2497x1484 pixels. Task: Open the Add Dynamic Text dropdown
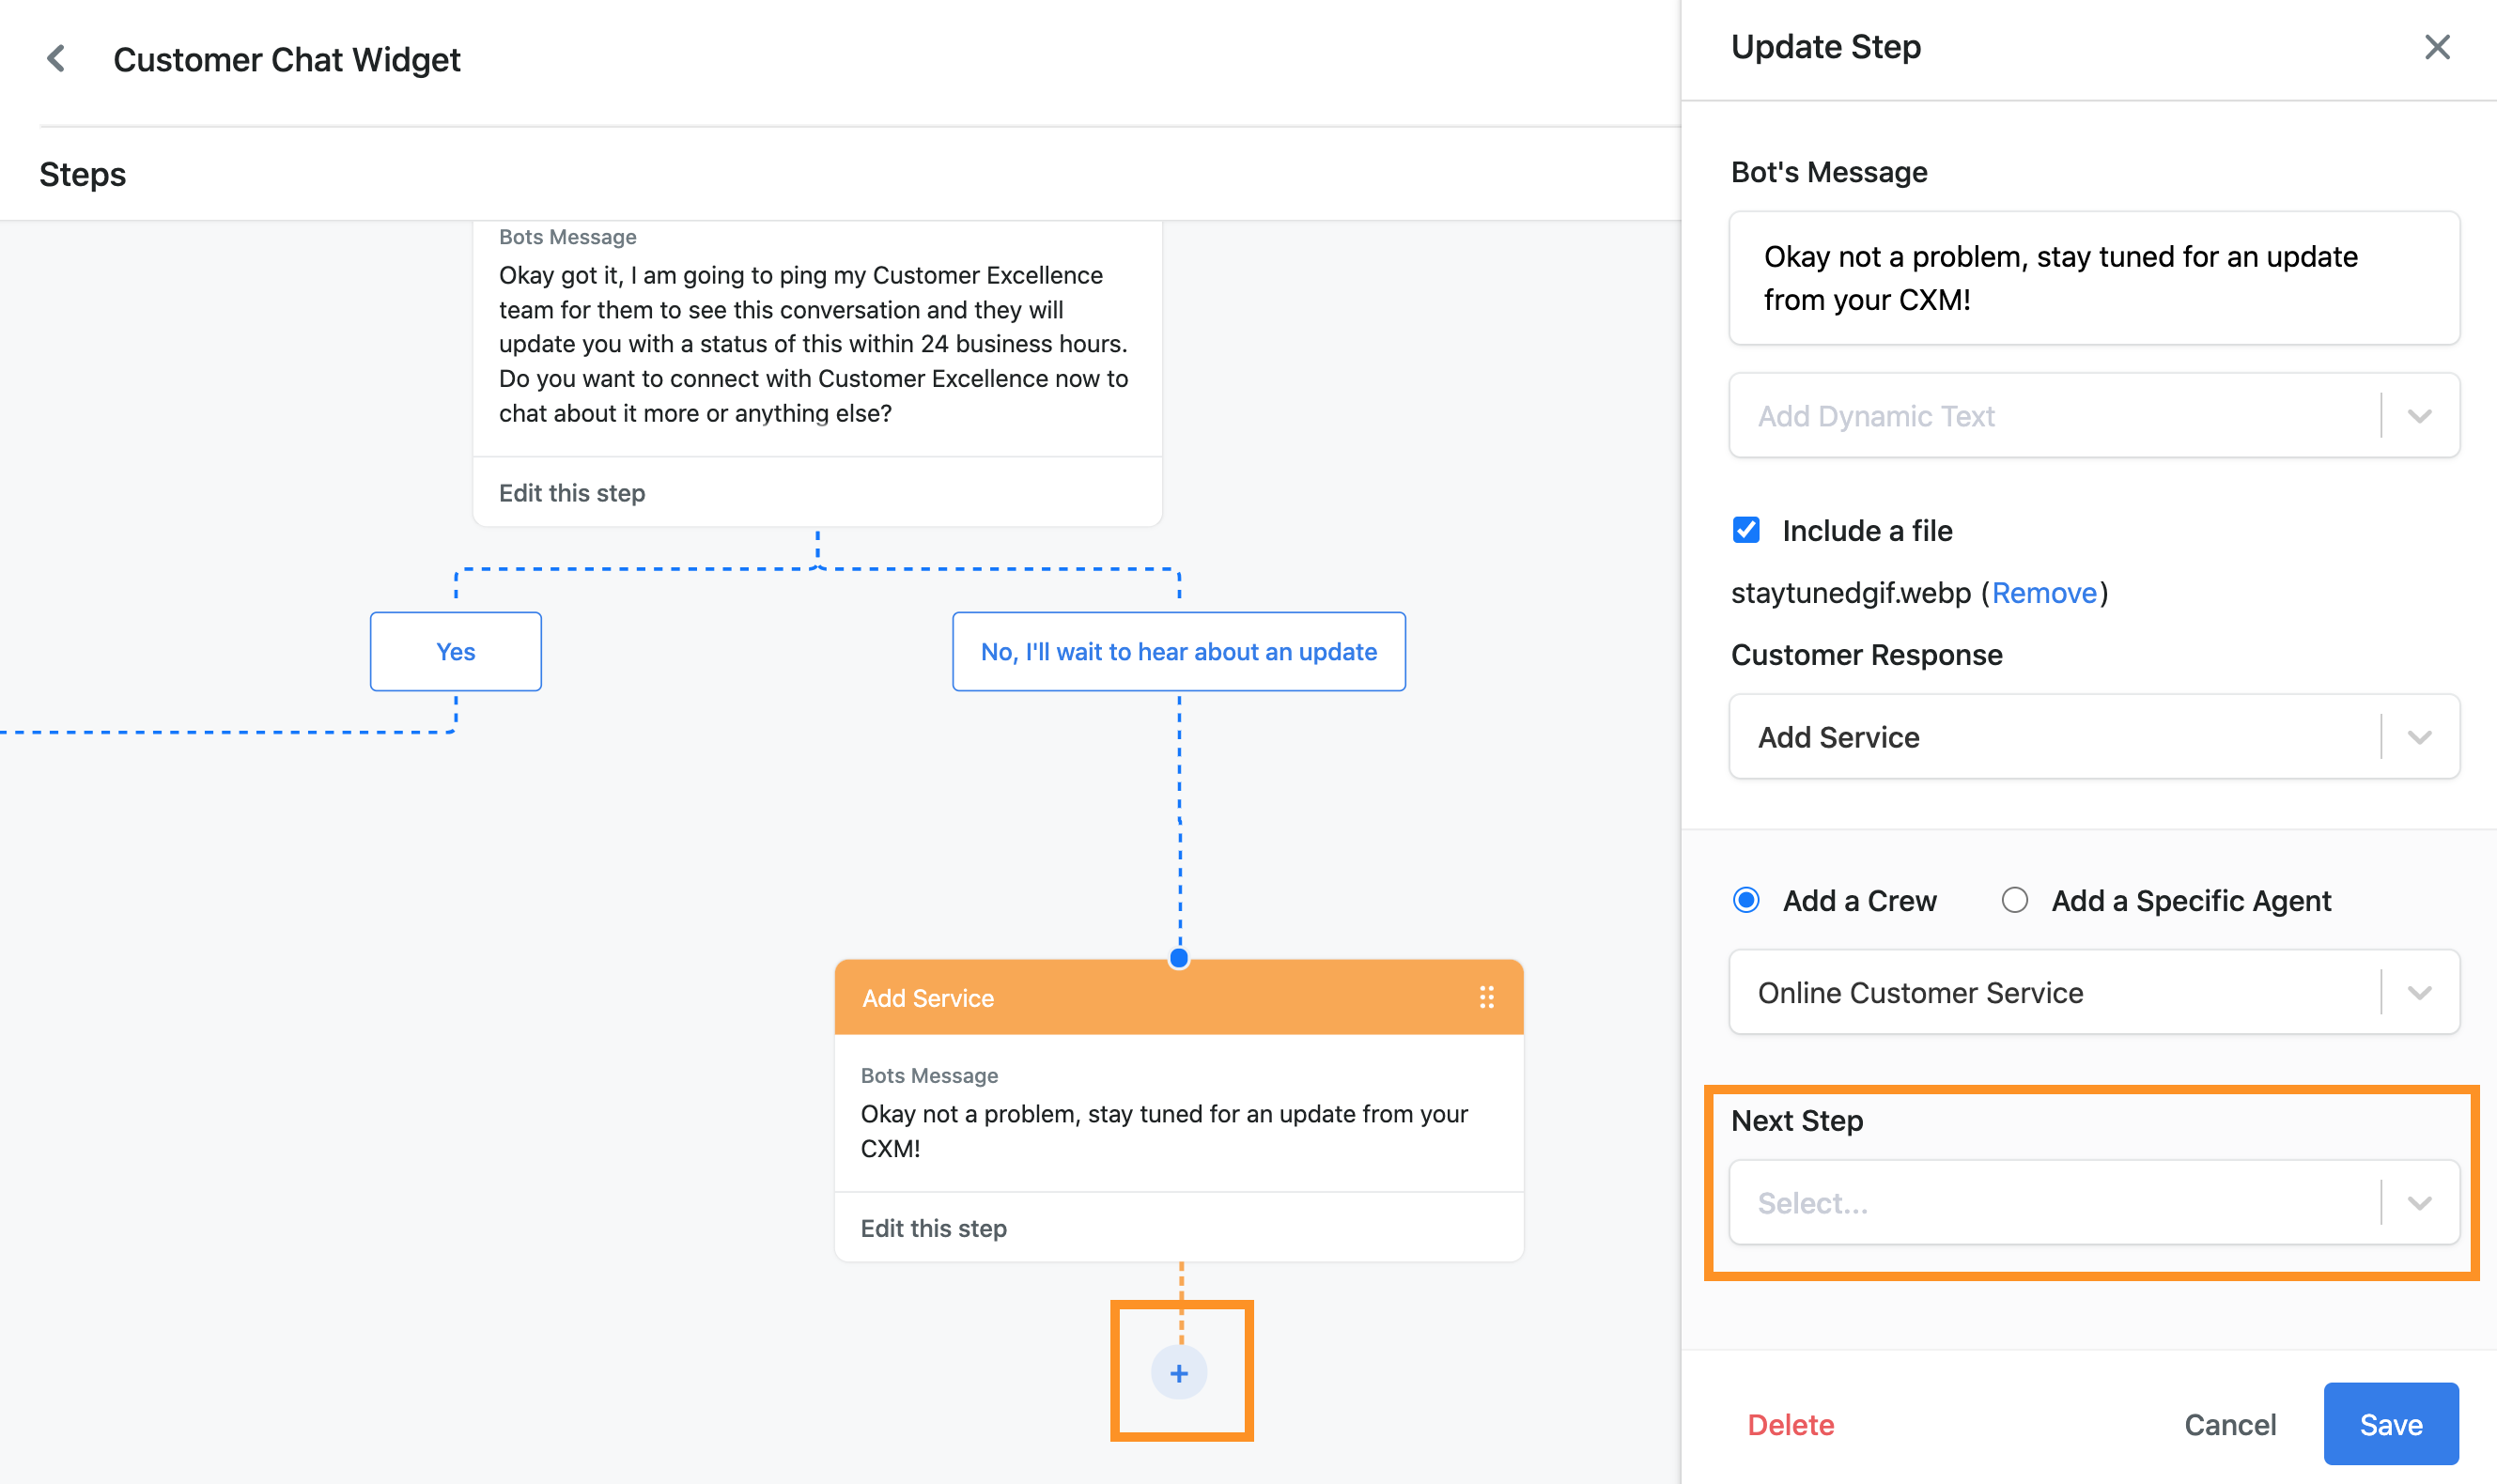coord(2094,416)
